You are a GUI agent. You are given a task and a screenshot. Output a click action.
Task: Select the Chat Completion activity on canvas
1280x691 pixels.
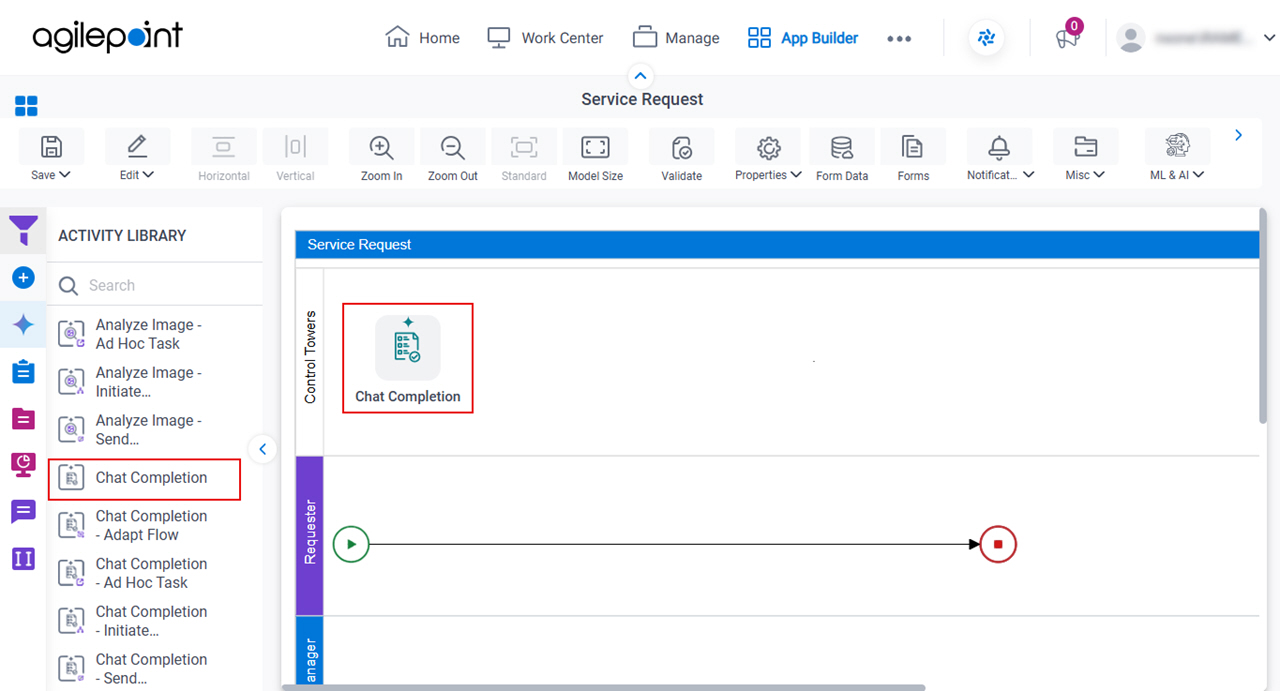[408, 358]
